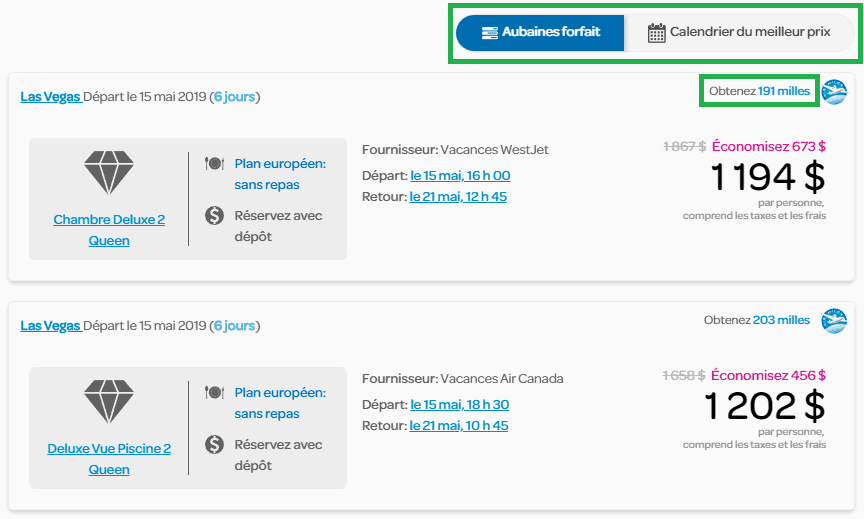The width and height of the screenshot is (864, 519).
Task: Click the 1 194 $ price of WestJet package
Action: [767, 178]
